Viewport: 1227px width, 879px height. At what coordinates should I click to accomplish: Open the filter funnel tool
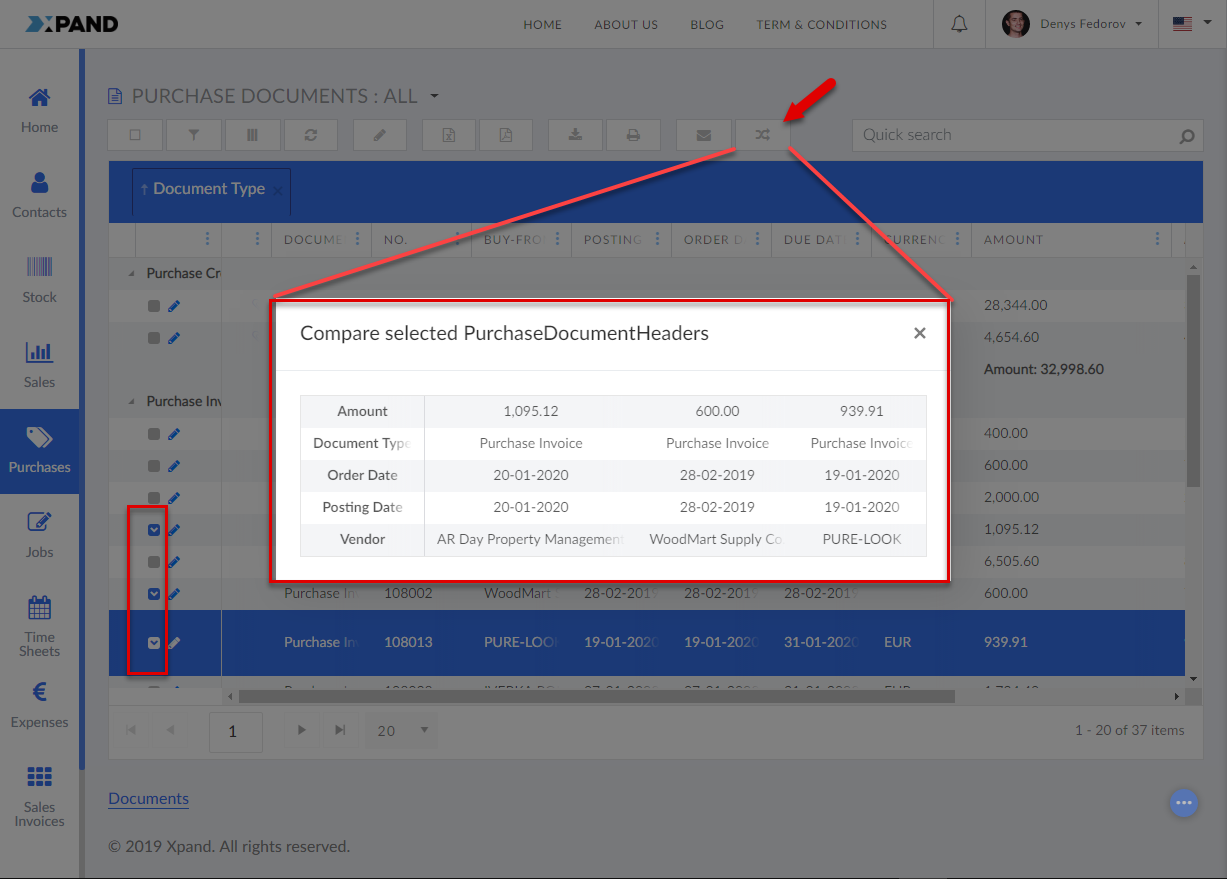(x=193, y=135)
